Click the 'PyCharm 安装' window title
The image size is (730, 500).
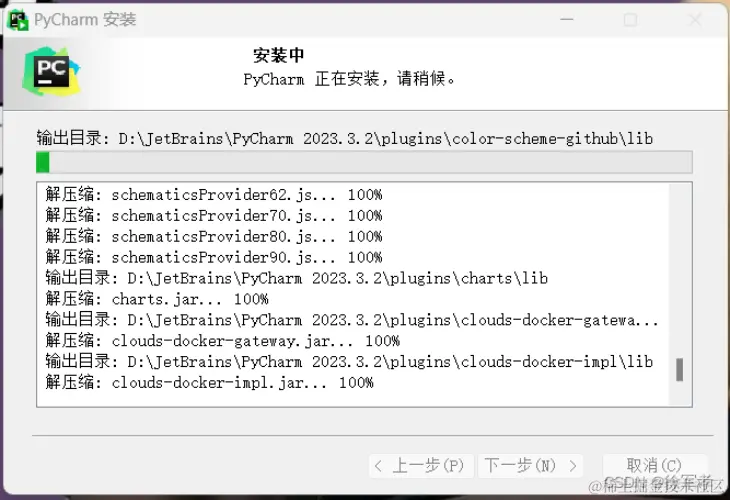pyautogui.click(x=85, y=20)
